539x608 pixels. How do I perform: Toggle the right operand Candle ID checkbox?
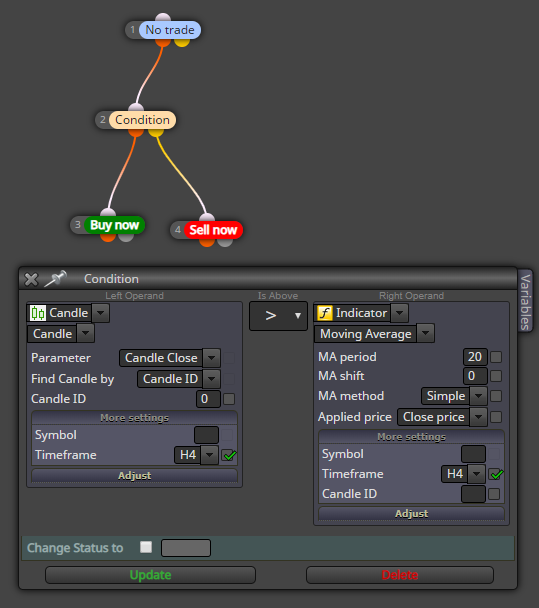[x=494, y=494]
